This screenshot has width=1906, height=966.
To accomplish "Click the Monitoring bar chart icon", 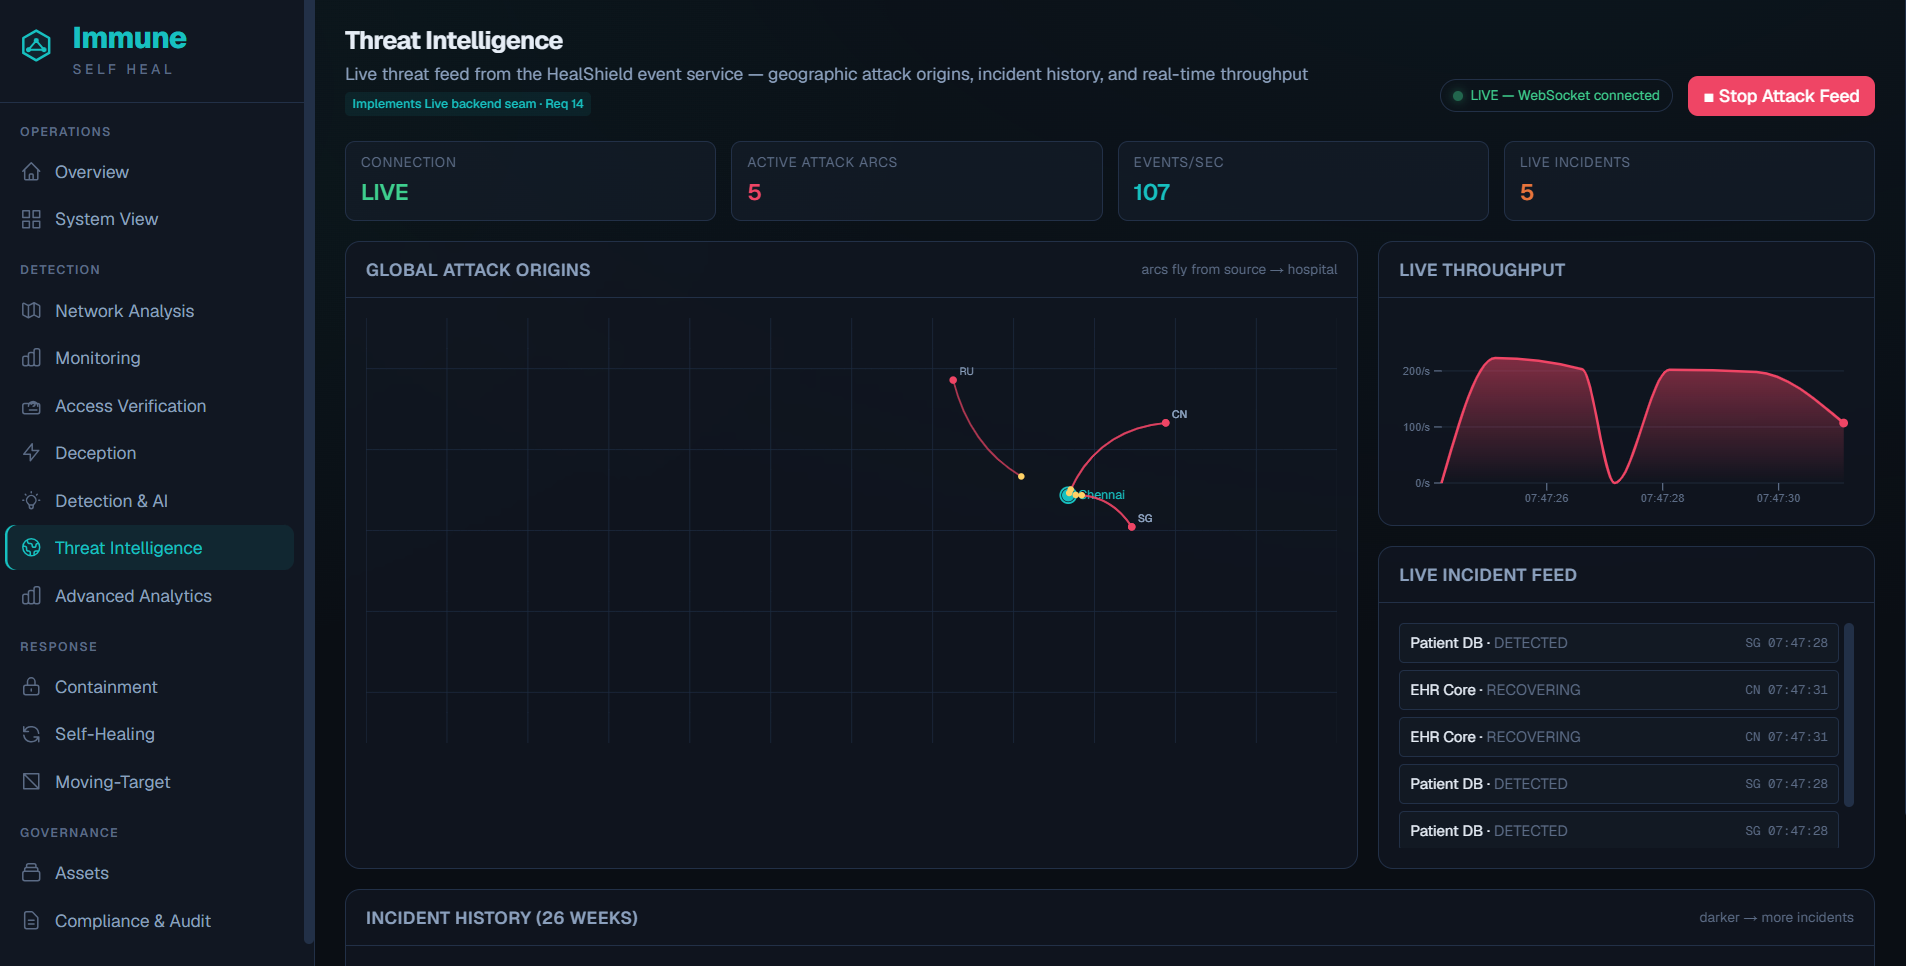I will [x=31, y=358].
